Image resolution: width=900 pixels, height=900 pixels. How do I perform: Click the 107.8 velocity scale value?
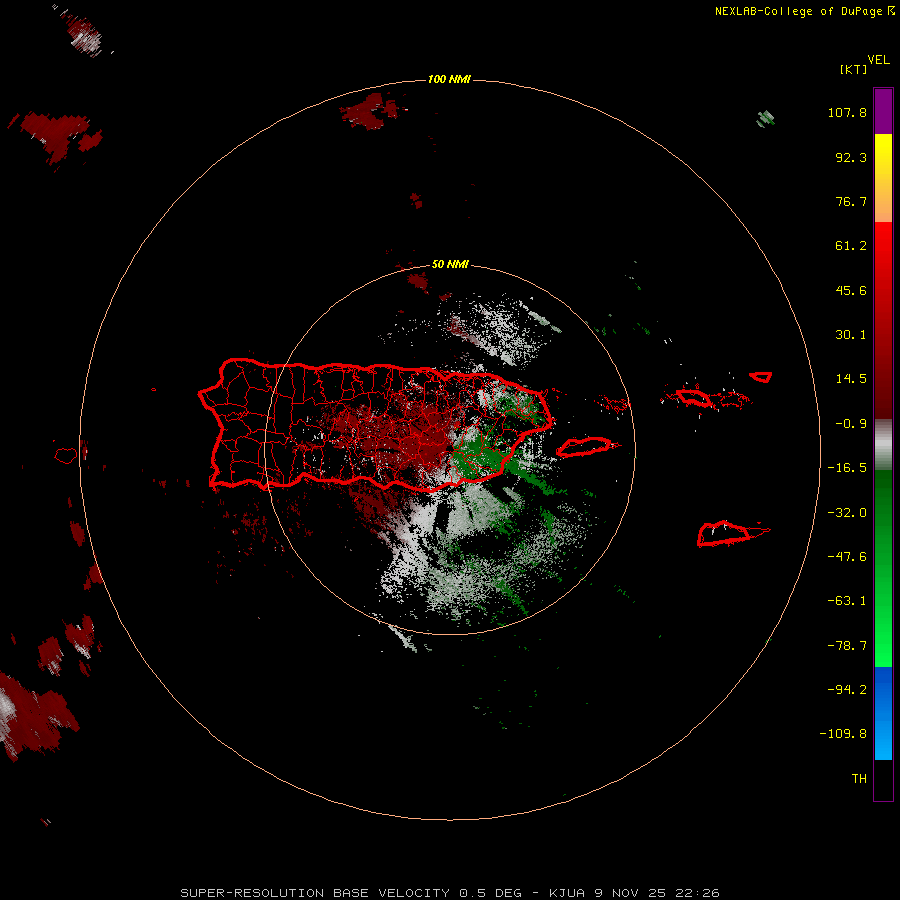coord(847,112)
